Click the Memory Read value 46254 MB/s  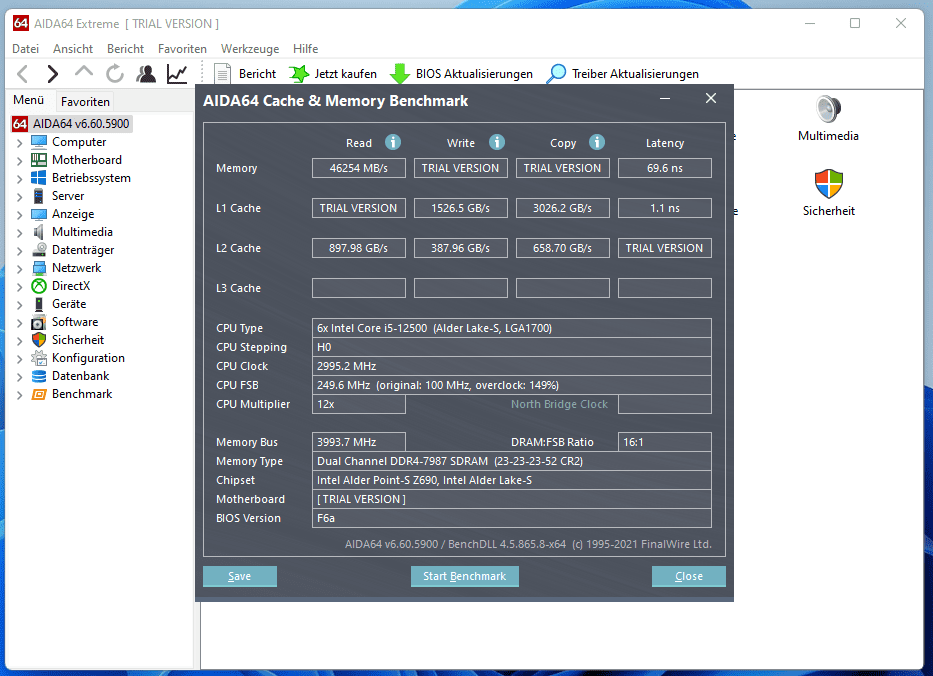[359, 168]
